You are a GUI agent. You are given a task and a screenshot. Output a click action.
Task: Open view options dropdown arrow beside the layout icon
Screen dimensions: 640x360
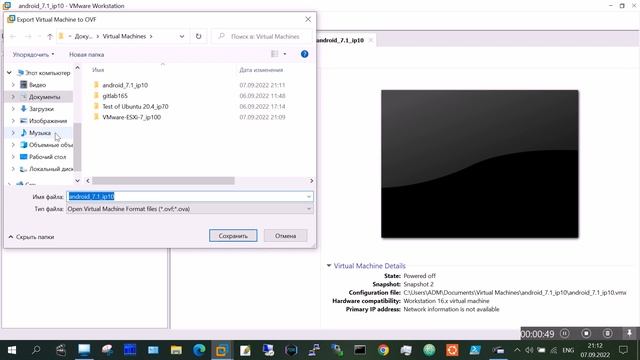(285, 54)
